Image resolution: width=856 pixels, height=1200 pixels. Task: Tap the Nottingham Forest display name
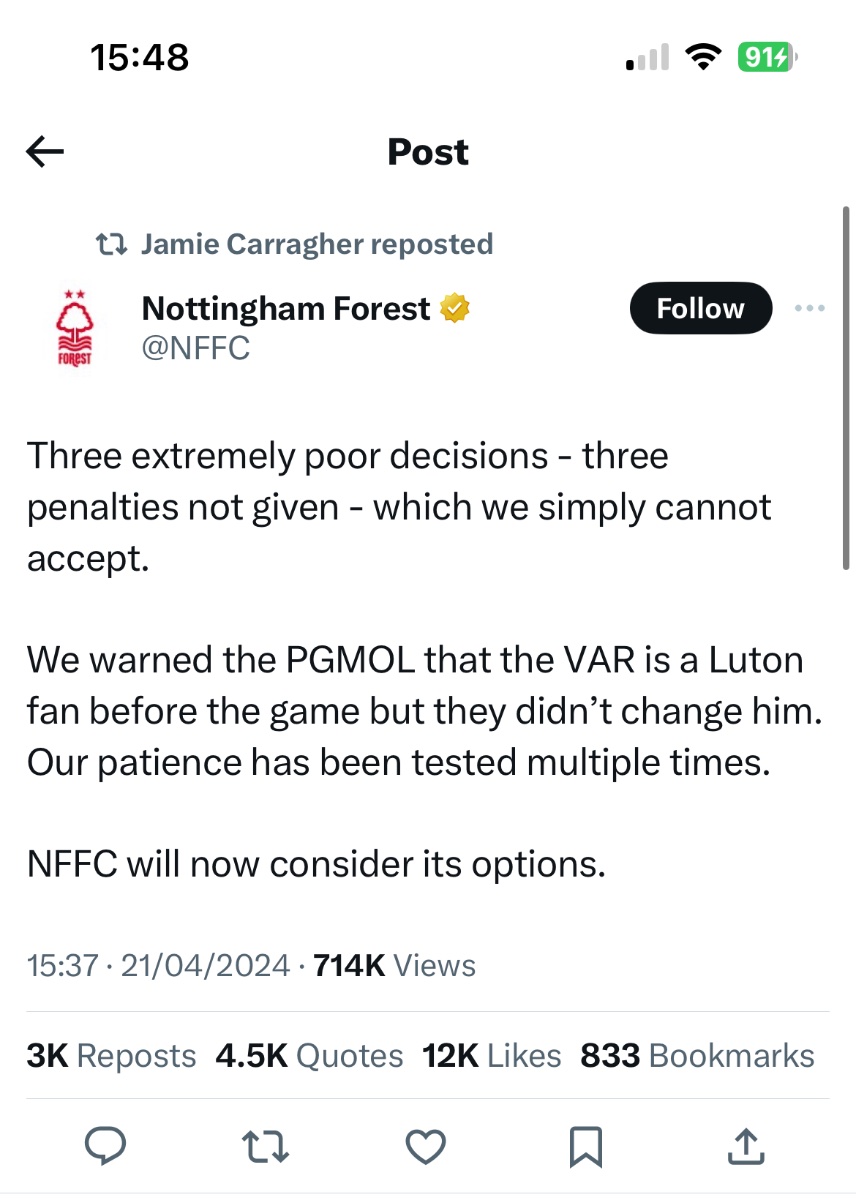pyautogui.click(x=286, y=308)
